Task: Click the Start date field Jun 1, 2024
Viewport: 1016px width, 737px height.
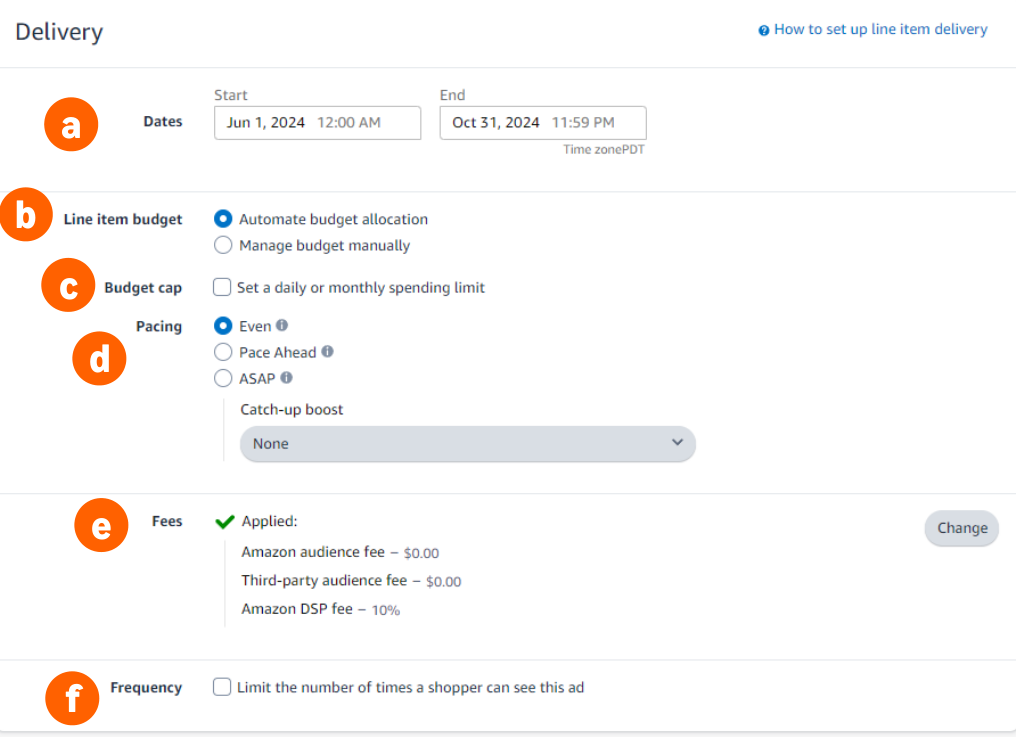Action: click(x=318, y=123)
